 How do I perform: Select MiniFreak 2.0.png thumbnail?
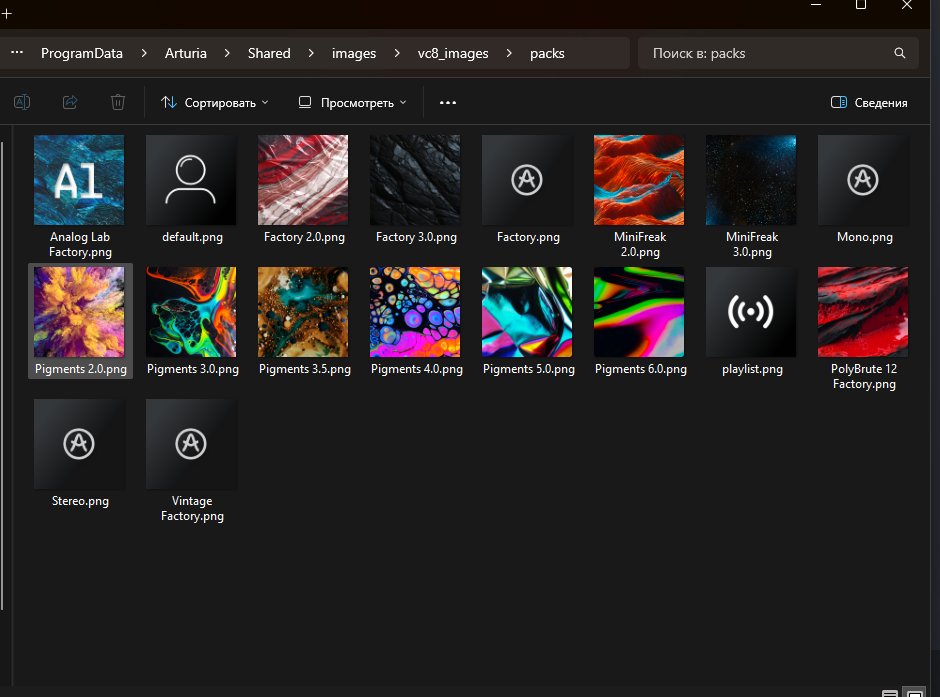[639, 180]
